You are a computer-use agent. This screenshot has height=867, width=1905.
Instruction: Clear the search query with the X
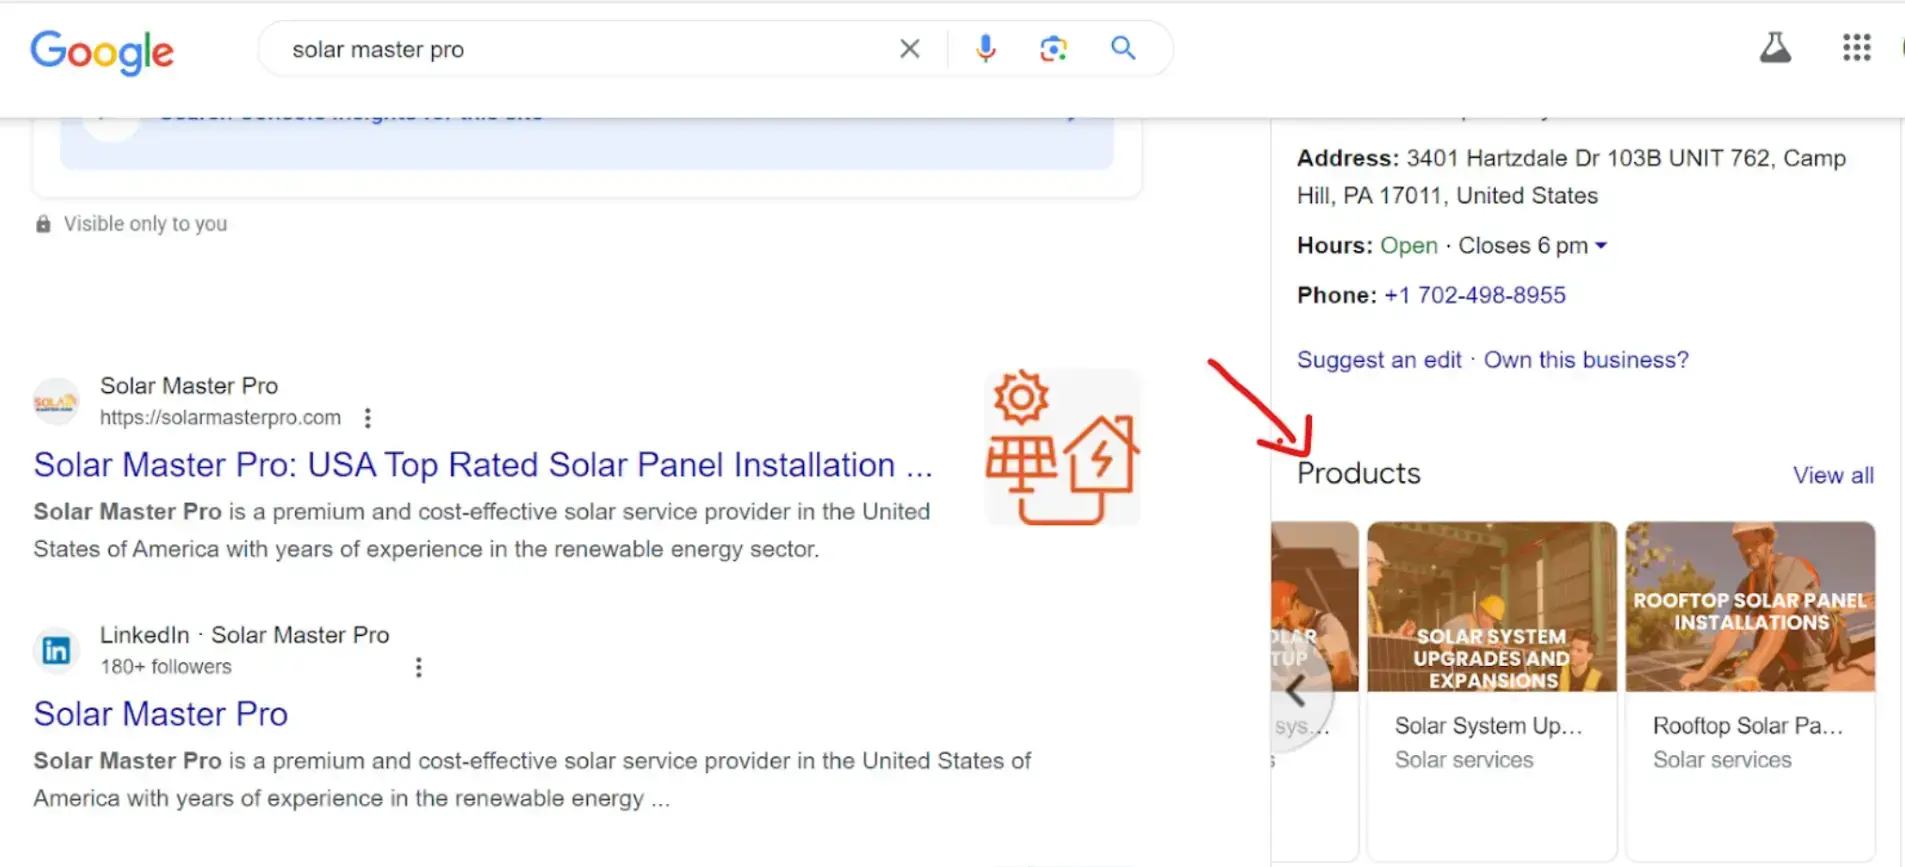click(x=909, y=47)
